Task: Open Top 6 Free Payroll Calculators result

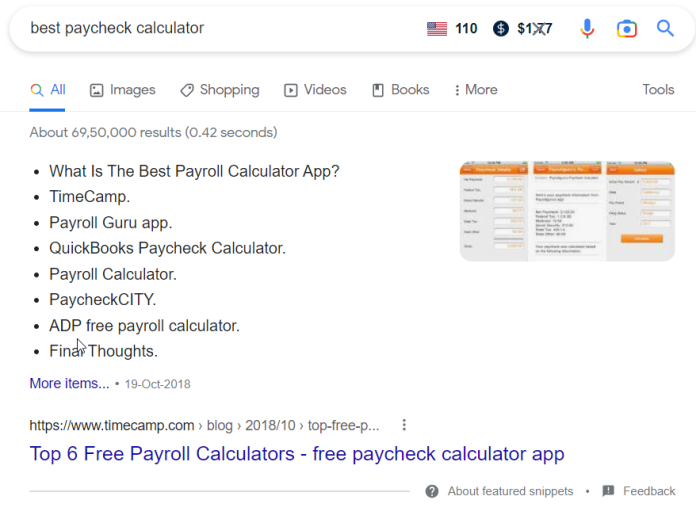Action: coord(297,454)
